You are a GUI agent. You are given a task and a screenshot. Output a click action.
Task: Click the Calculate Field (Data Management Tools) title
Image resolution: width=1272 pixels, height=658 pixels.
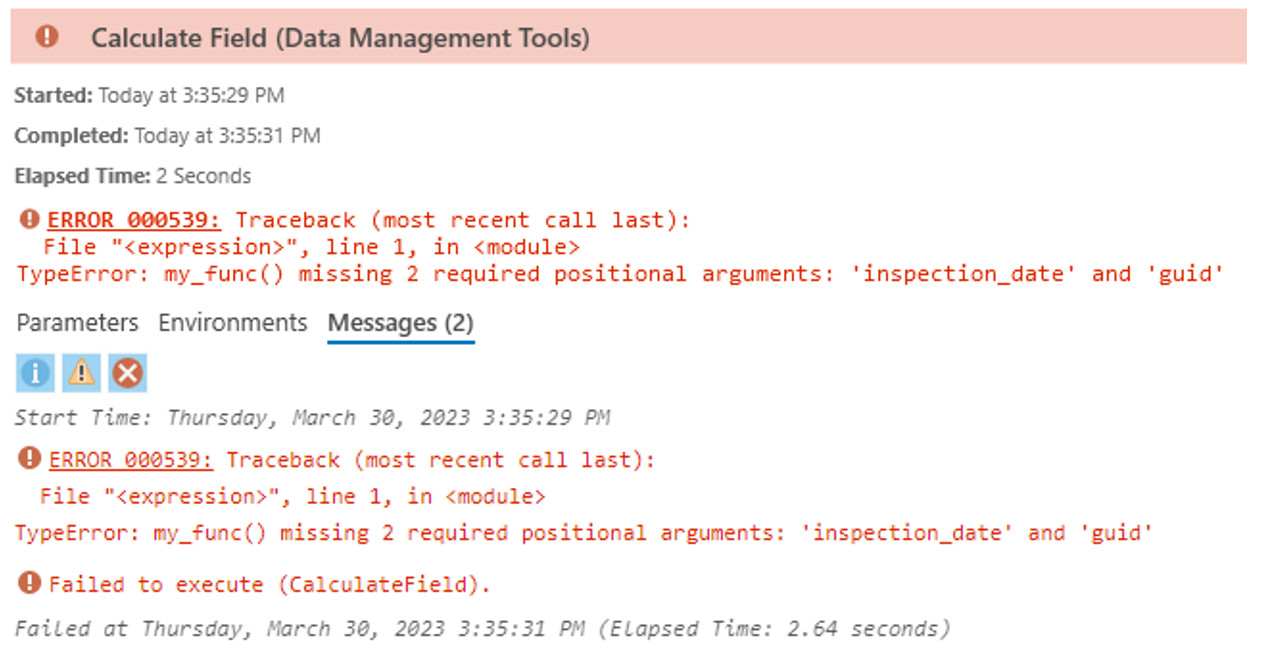(x=340, y=38)
